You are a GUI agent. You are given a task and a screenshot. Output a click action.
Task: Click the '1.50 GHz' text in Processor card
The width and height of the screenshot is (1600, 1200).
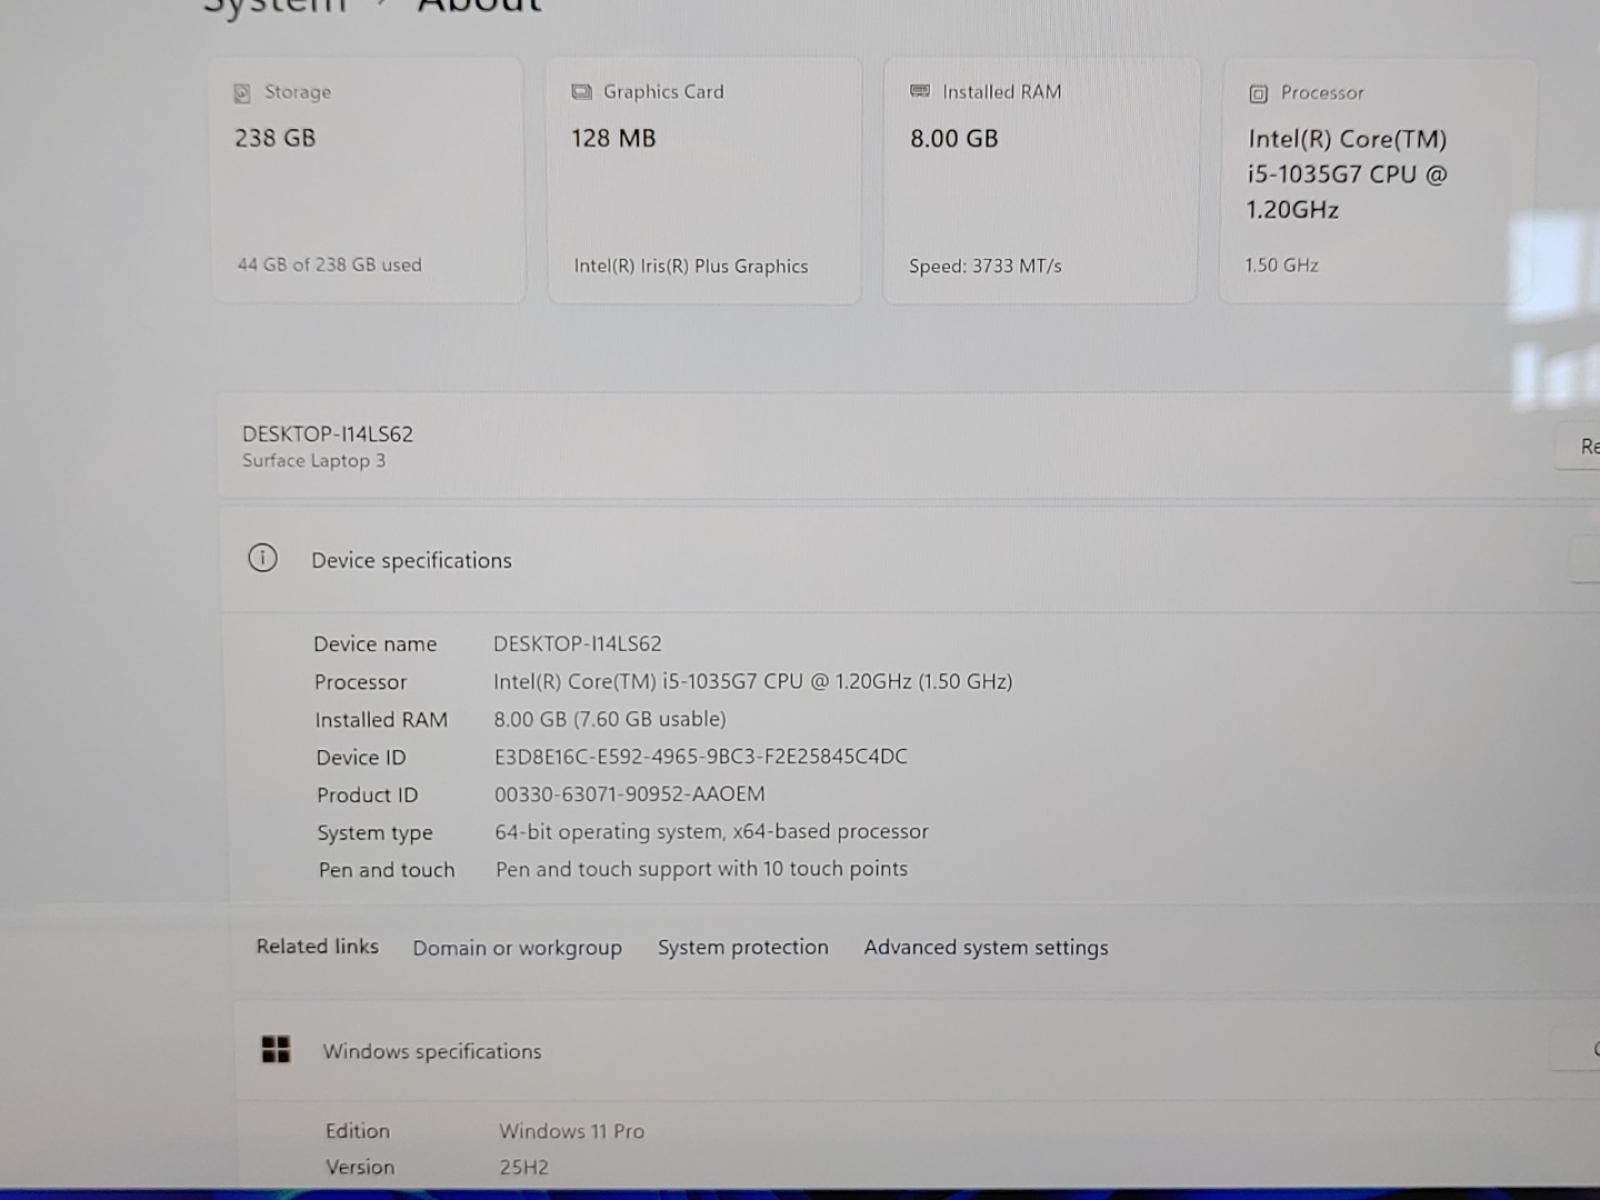point(1282,266)
